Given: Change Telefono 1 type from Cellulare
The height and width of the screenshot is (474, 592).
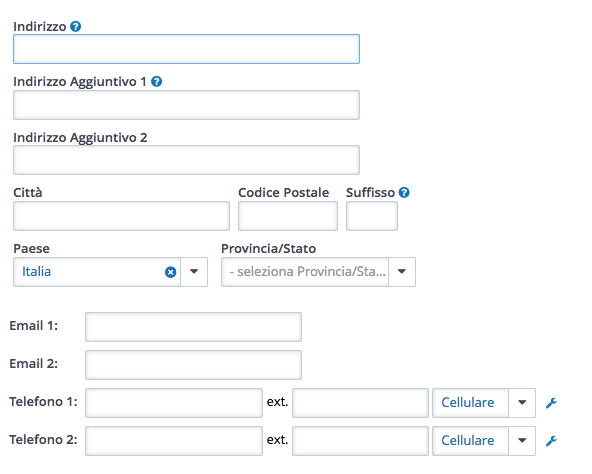Looking at the screenshot, I should (x=484, y=403).
